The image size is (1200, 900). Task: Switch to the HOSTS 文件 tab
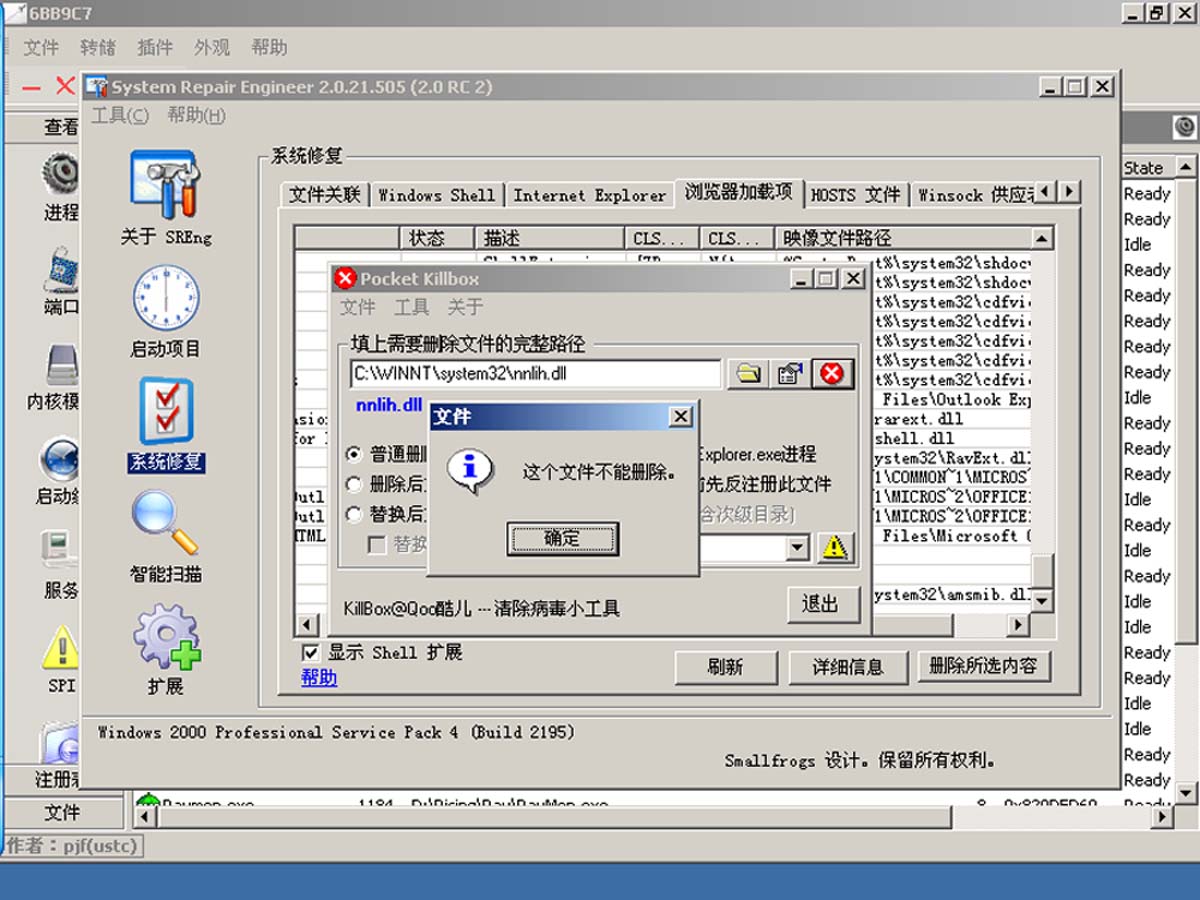point(856,195)
